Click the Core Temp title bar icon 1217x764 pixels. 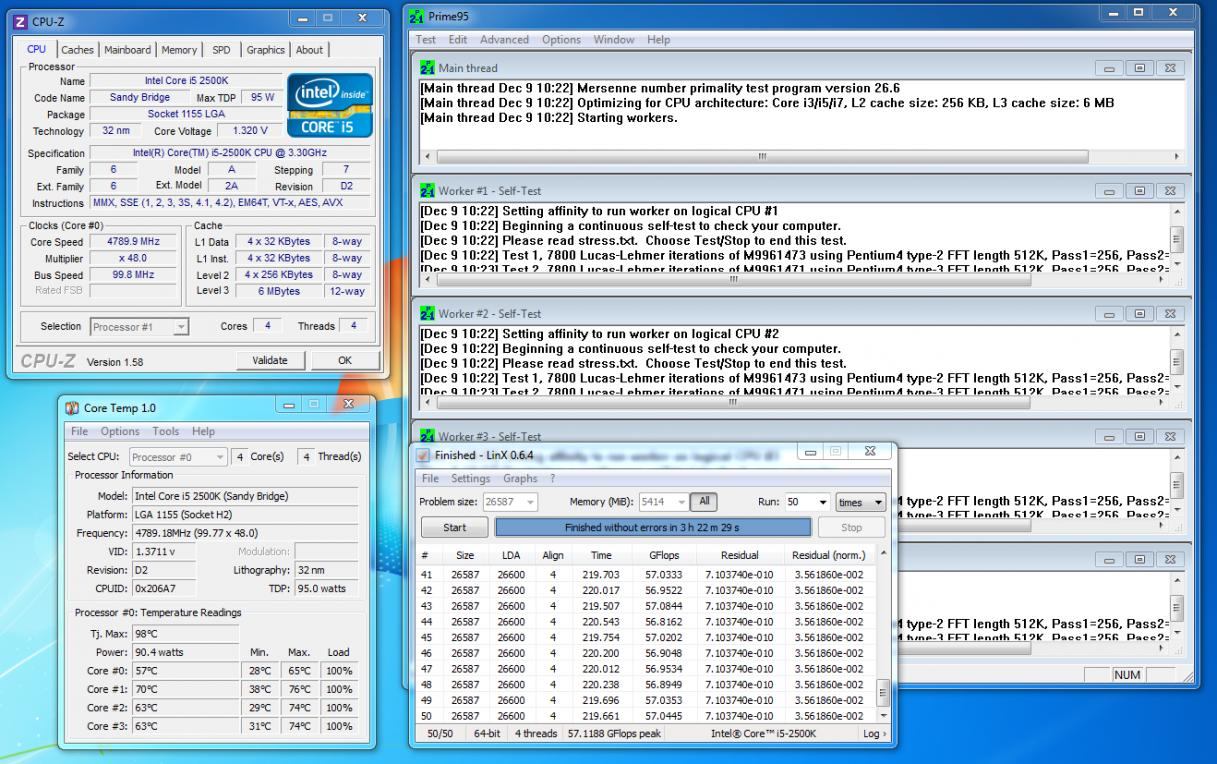pos(72,408)
